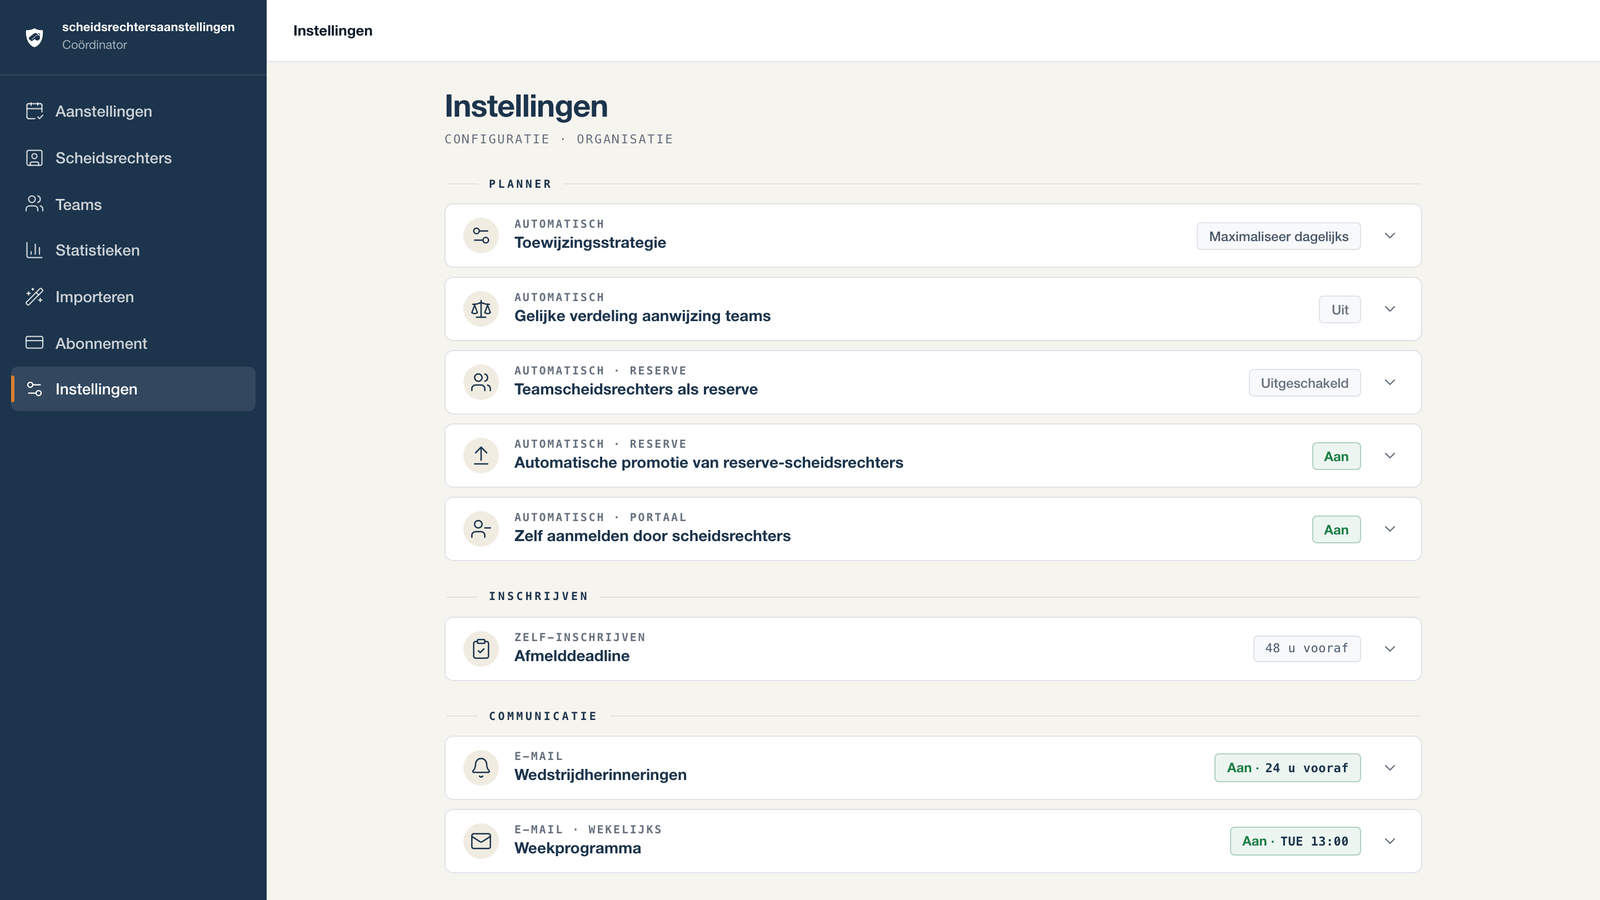
Task: Click Zelf aanmelden door scheidsrechters title
Action: [652, 536]
